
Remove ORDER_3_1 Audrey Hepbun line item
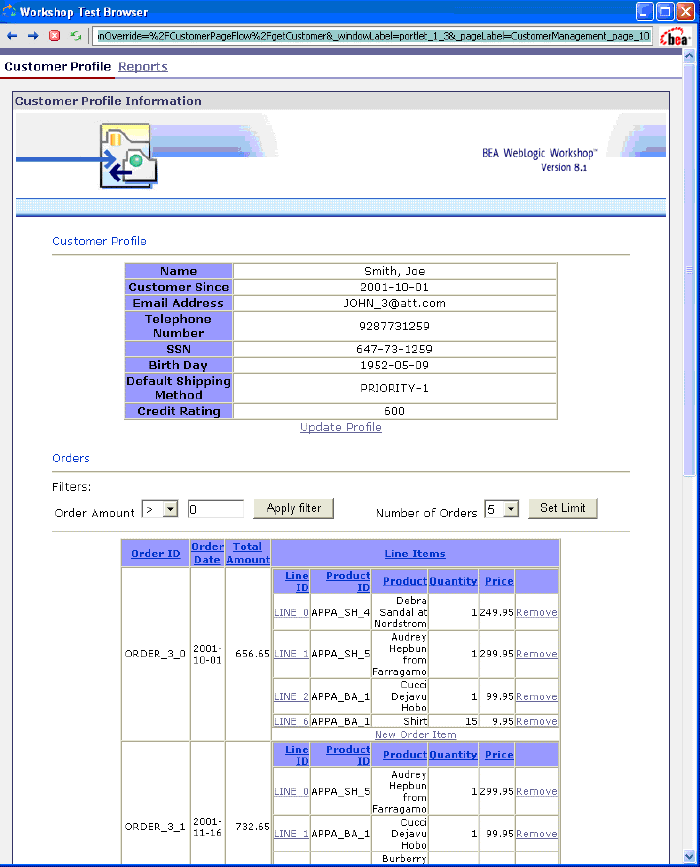[x=536, y=792]
